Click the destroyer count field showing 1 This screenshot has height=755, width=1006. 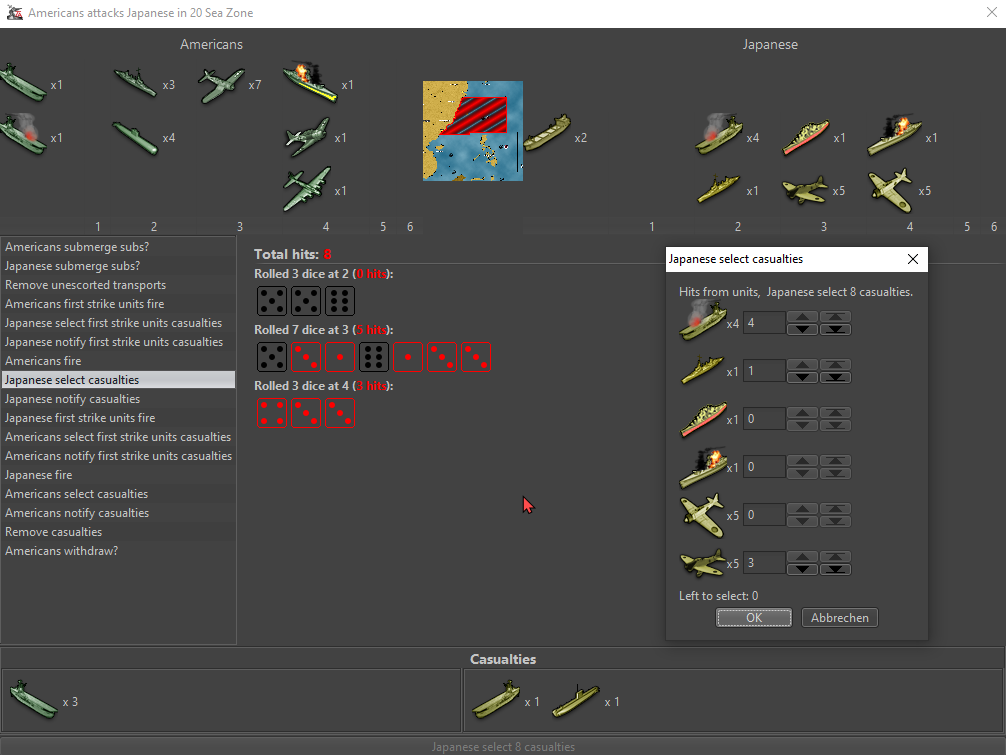[764, 371]
